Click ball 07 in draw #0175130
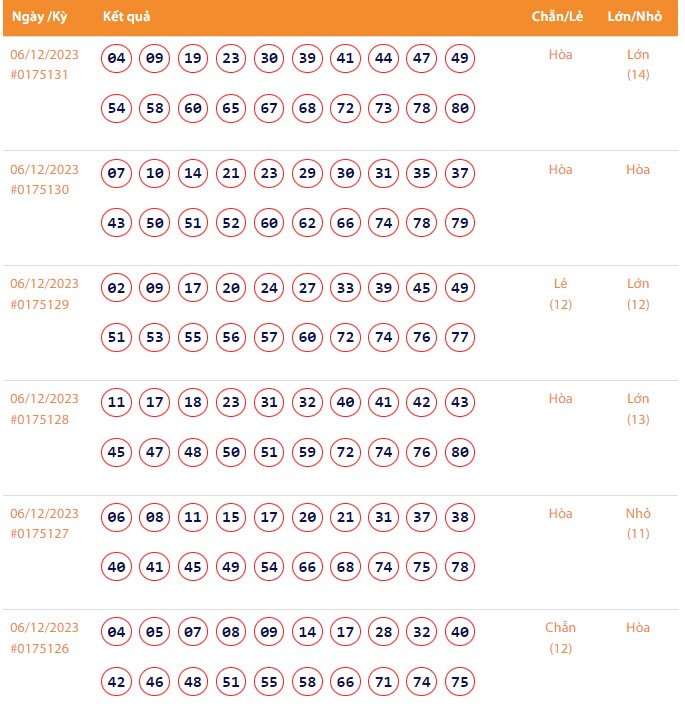 click(117, 174)
